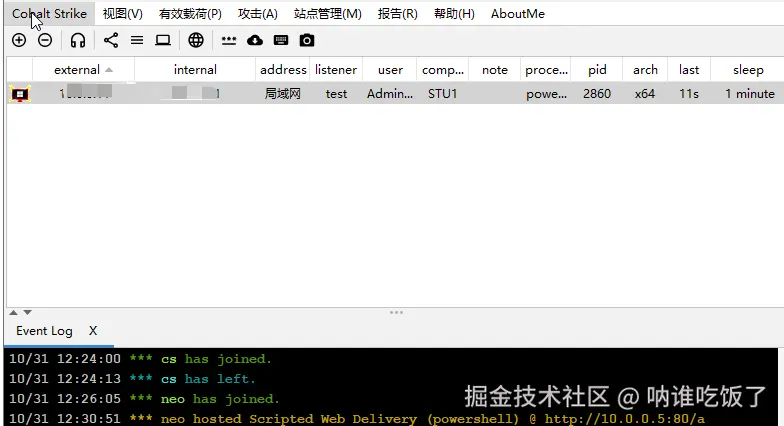
Task: Open the AboutMe menu
Action: click(x=518, y=14)
